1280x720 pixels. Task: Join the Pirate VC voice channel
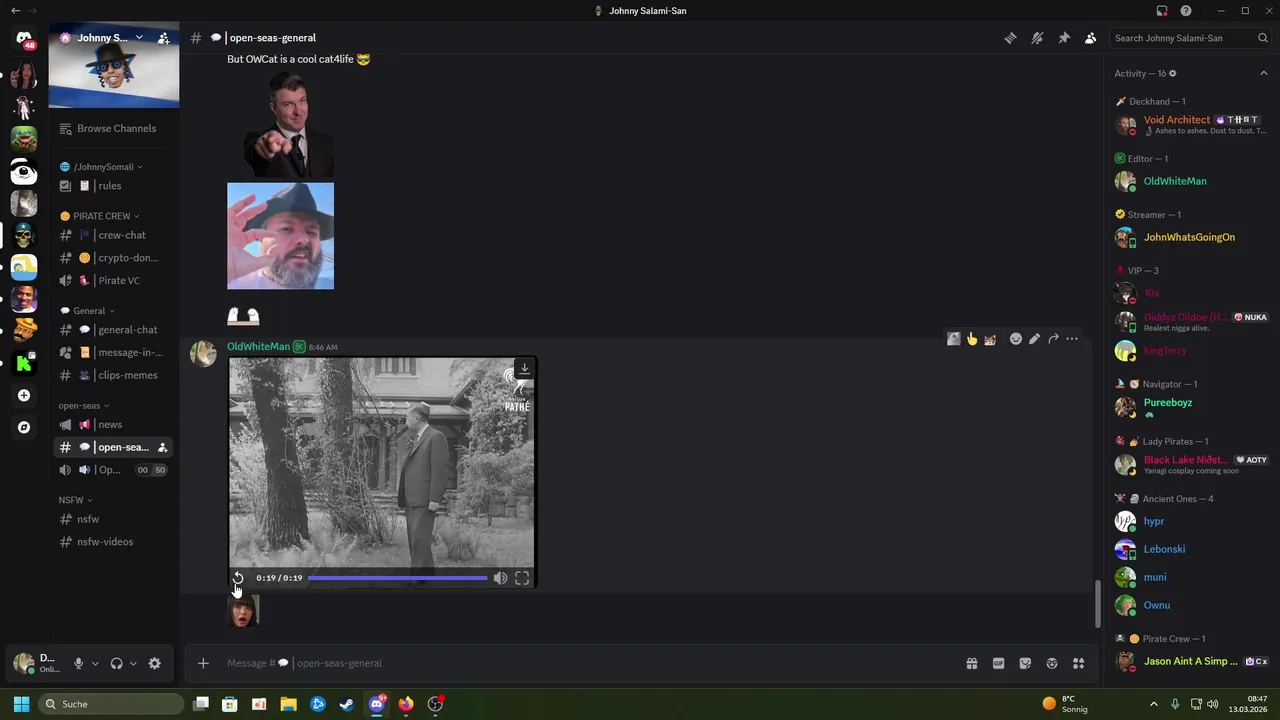(113, 281)
